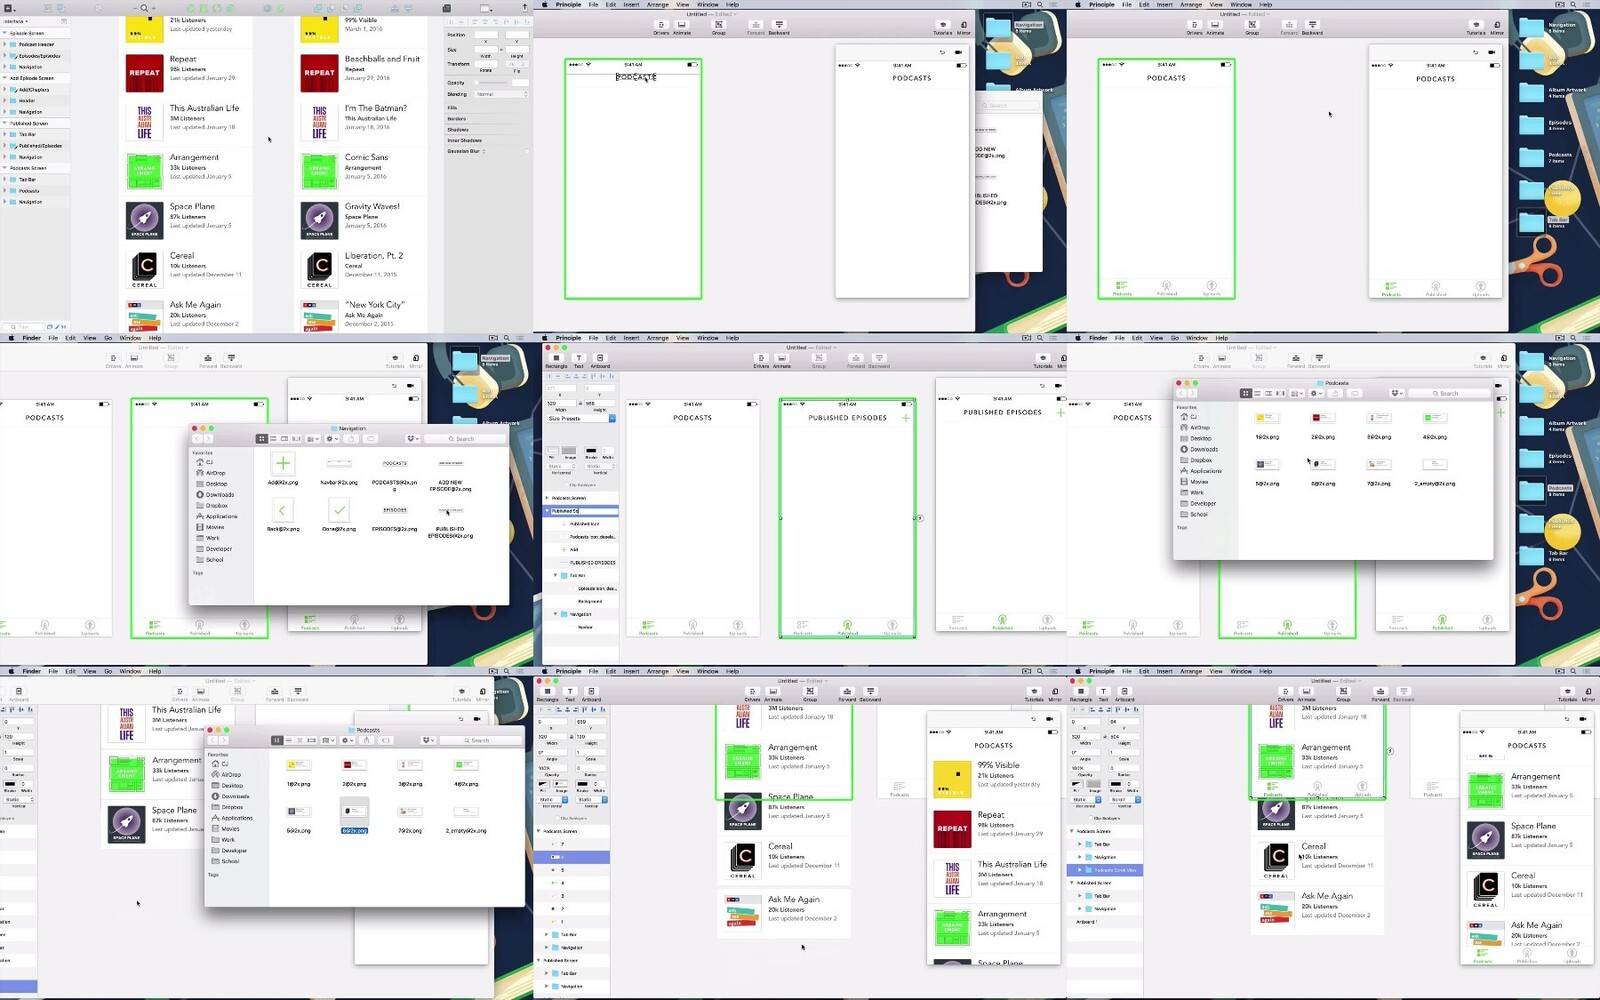Open the Arrange menu above the Size Presets inspector
The width and height of the screenshot is (1600, 1000).
tap(657, 338)
